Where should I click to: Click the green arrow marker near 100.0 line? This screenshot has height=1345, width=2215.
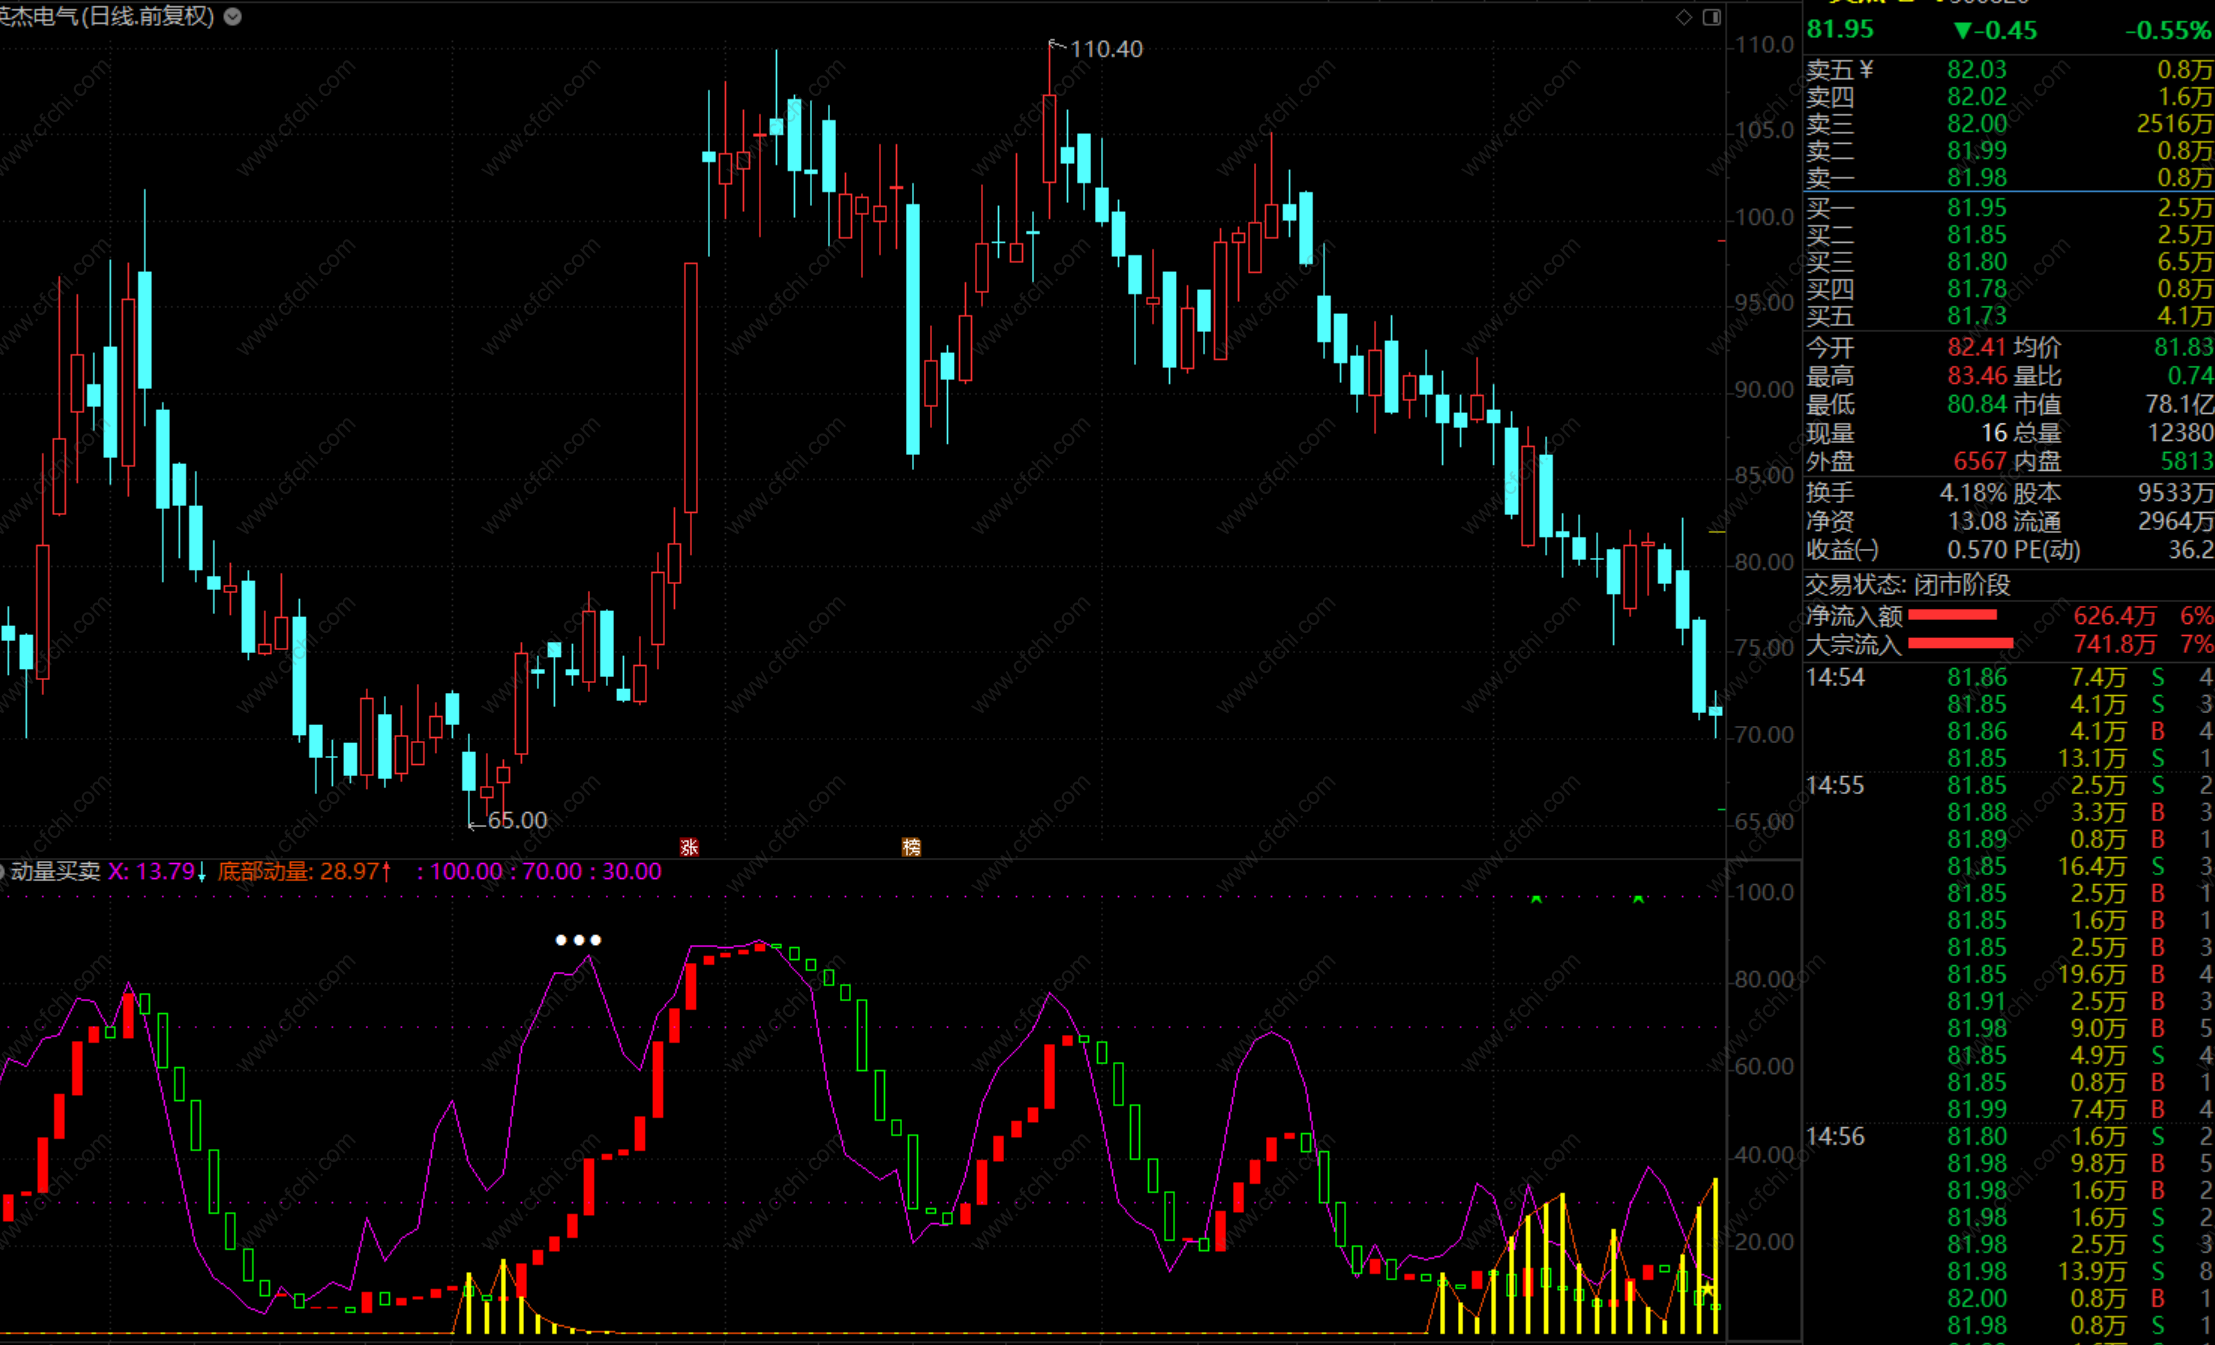pos(1536,900)
